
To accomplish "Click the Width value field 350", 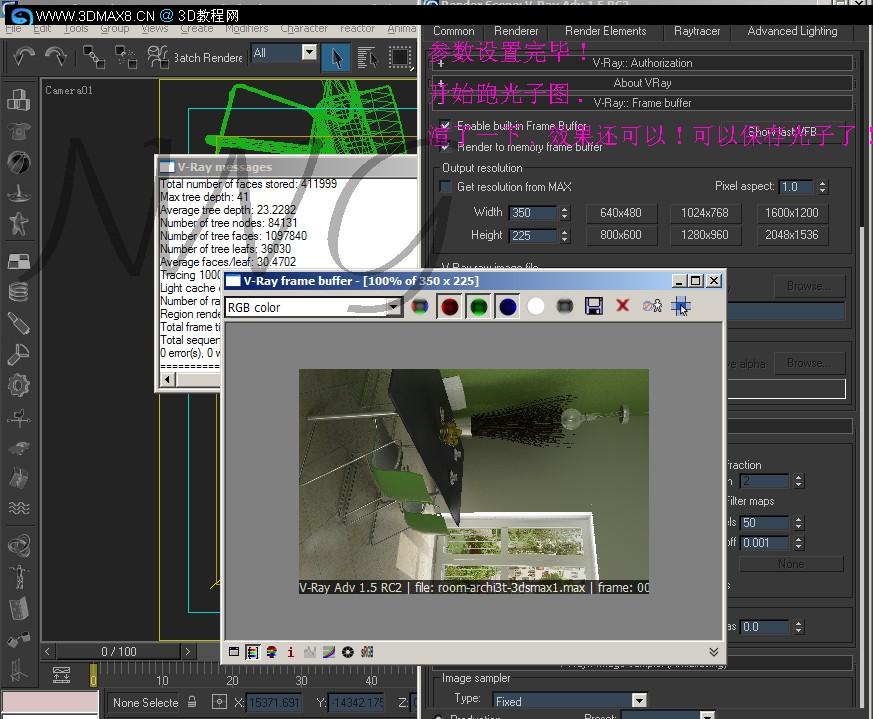I will (x=533, y=213).
